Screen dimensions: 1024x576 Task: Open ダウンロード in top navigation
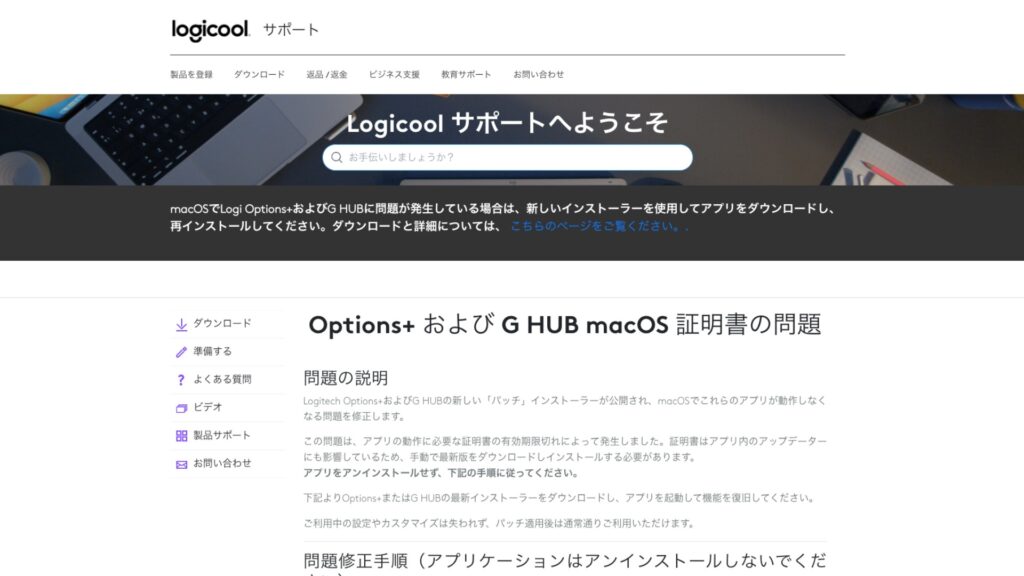(x=259, y=75)
